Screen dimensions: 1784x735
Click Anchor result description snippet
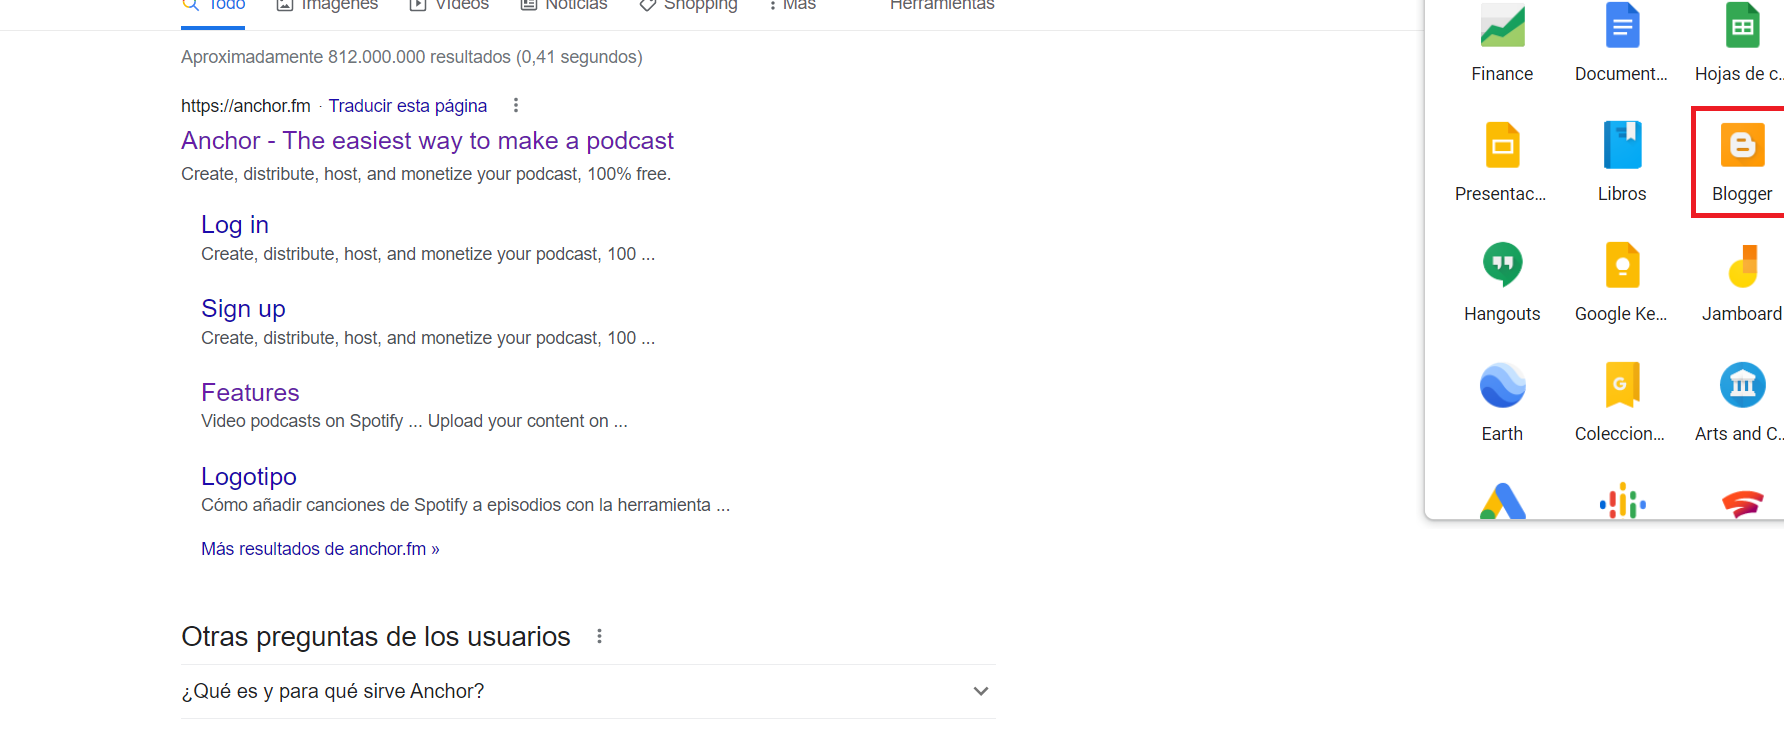tap(426, 174)
